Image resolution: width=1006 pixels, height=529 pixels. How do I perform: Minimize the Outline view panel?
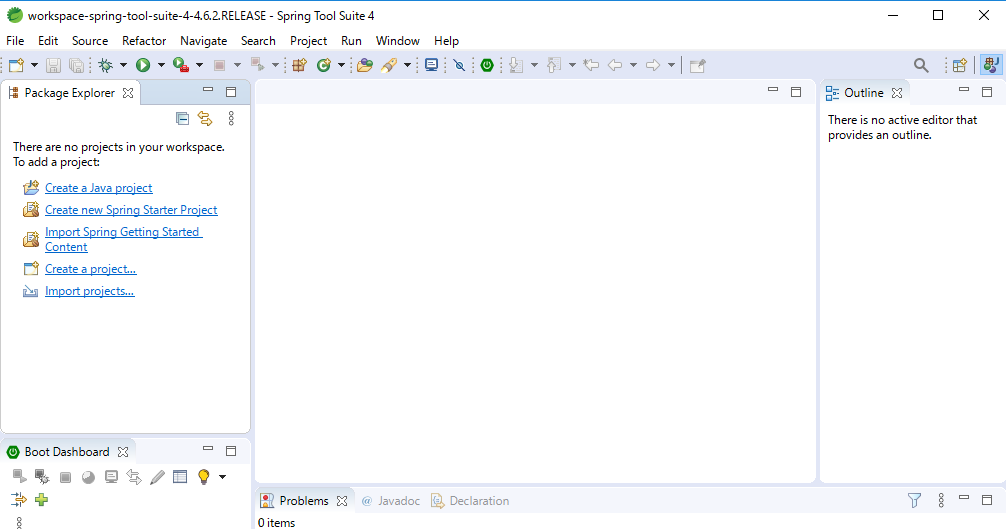[x=964, y=90]
